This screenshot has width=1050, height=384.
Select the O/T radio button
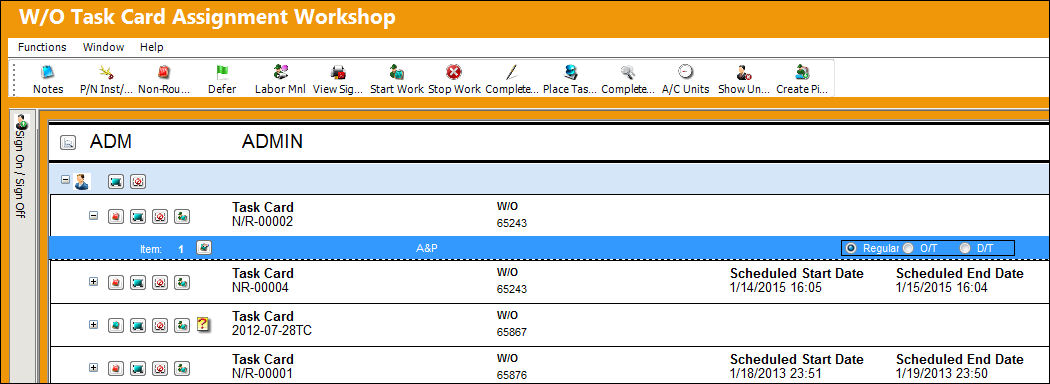[x=908, y=248]
